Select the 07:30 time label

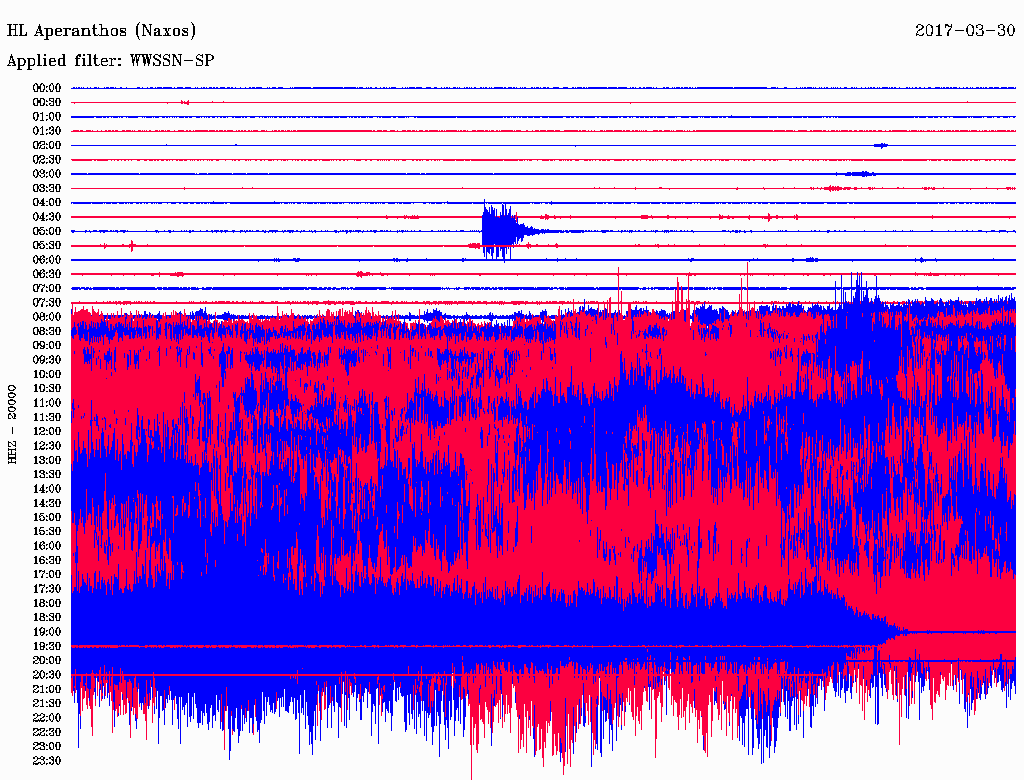coord(47,302)
